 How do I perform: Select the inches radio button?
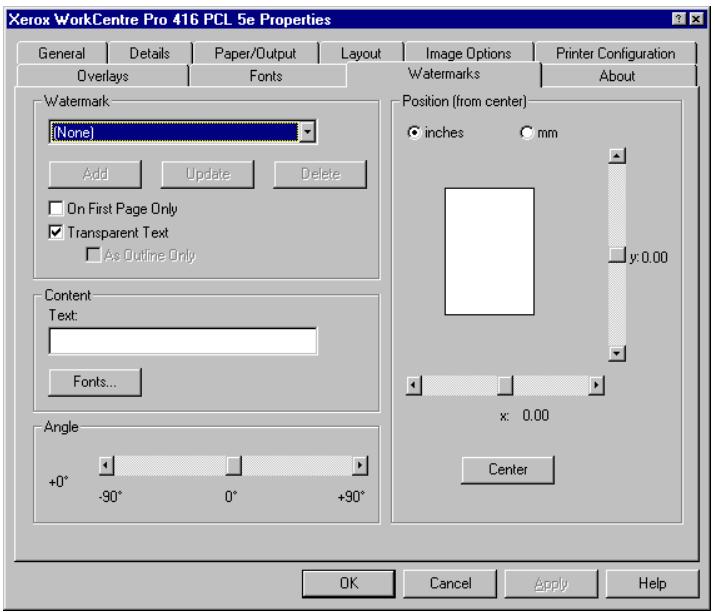[x=412, y=133]
